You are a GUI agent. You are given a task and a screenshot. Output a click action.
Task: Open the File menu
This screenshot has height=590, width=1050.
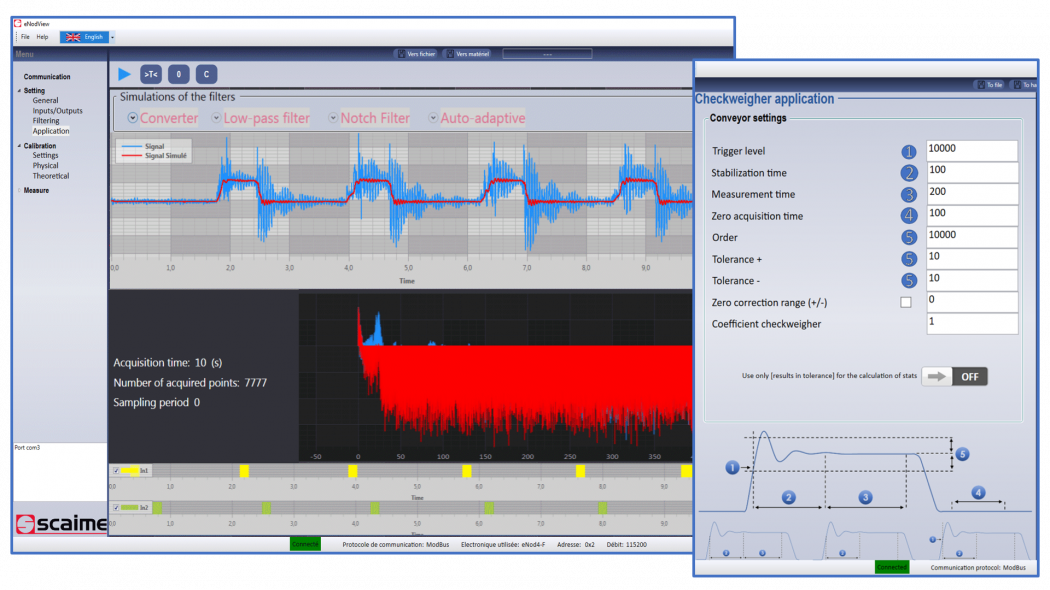click(24, 36)
